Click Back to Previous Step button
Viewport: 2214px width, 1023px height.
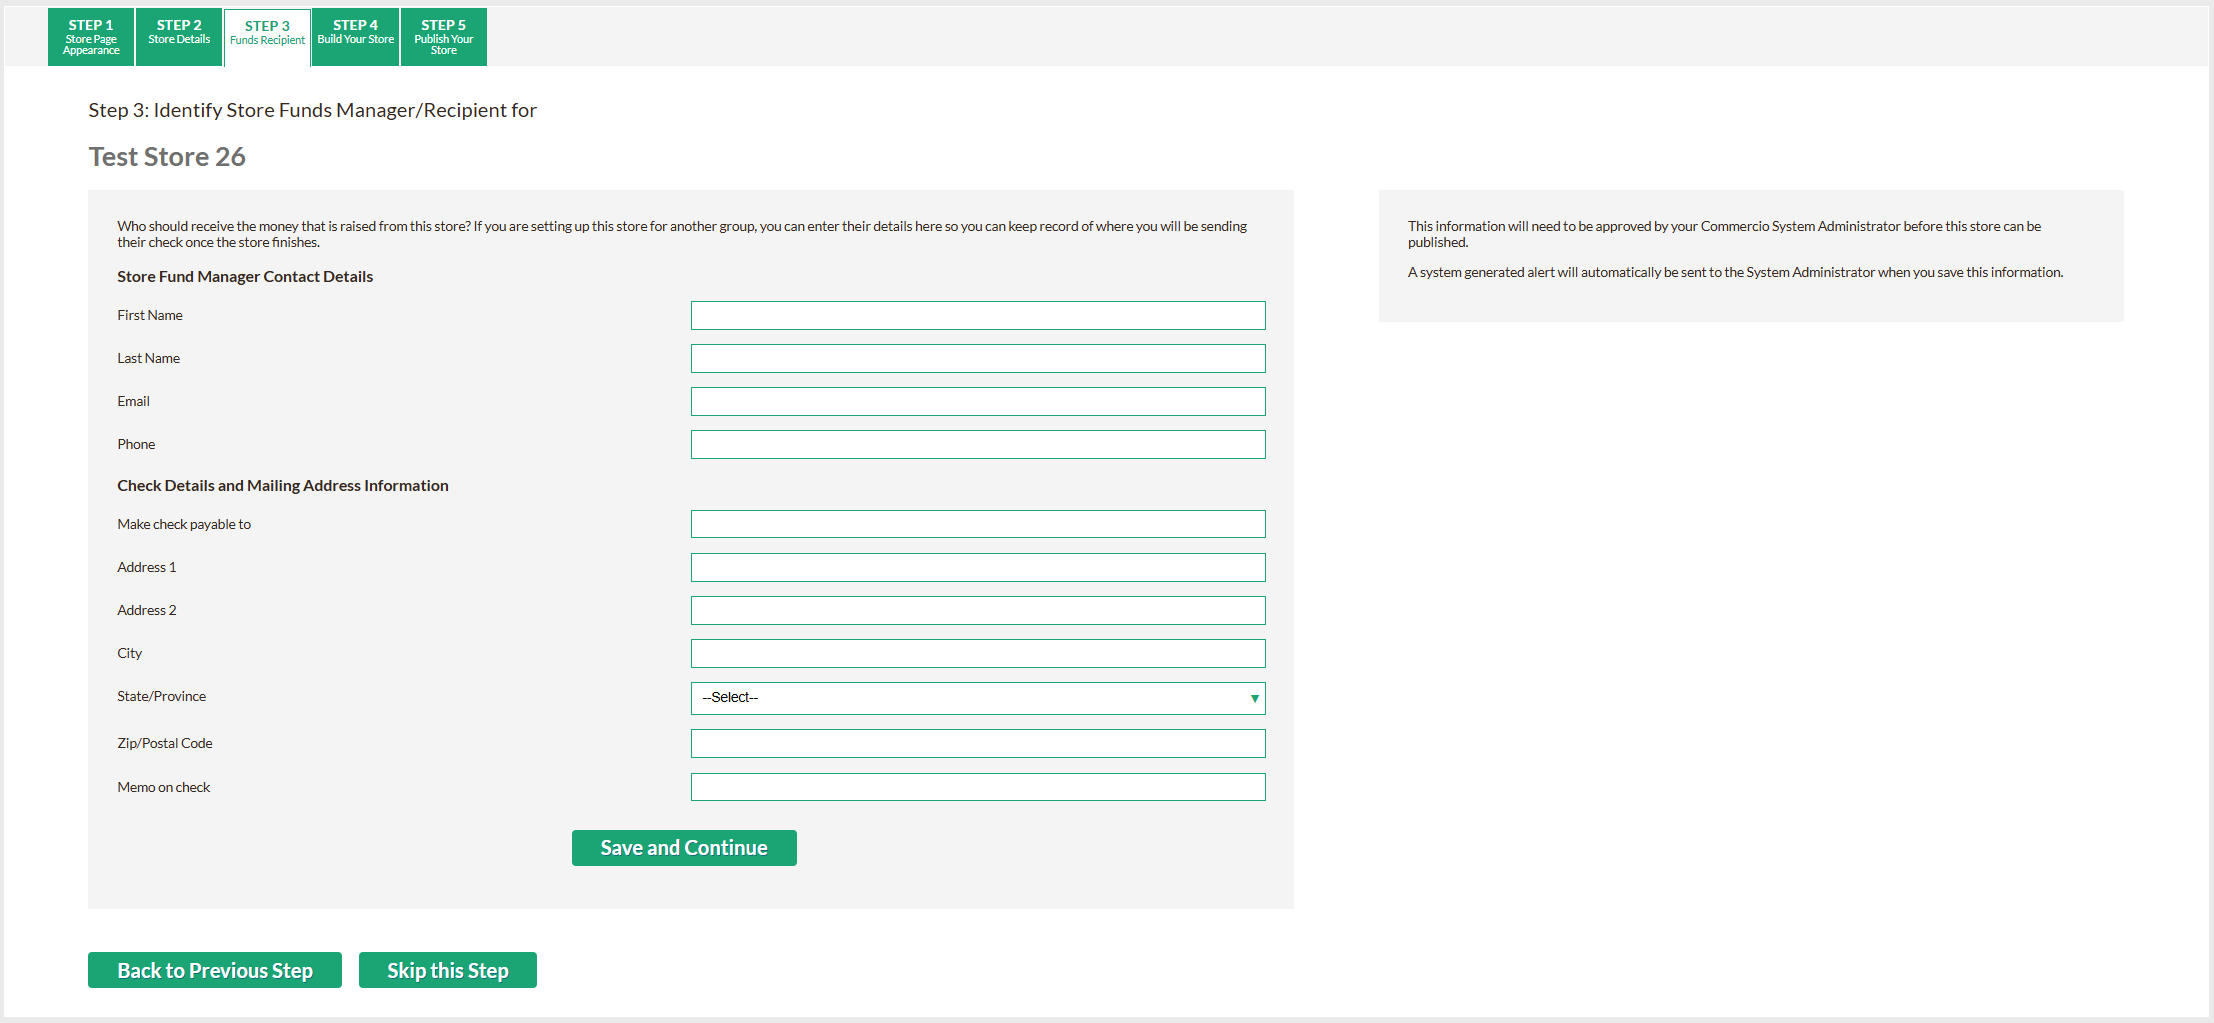click(215, 970)
